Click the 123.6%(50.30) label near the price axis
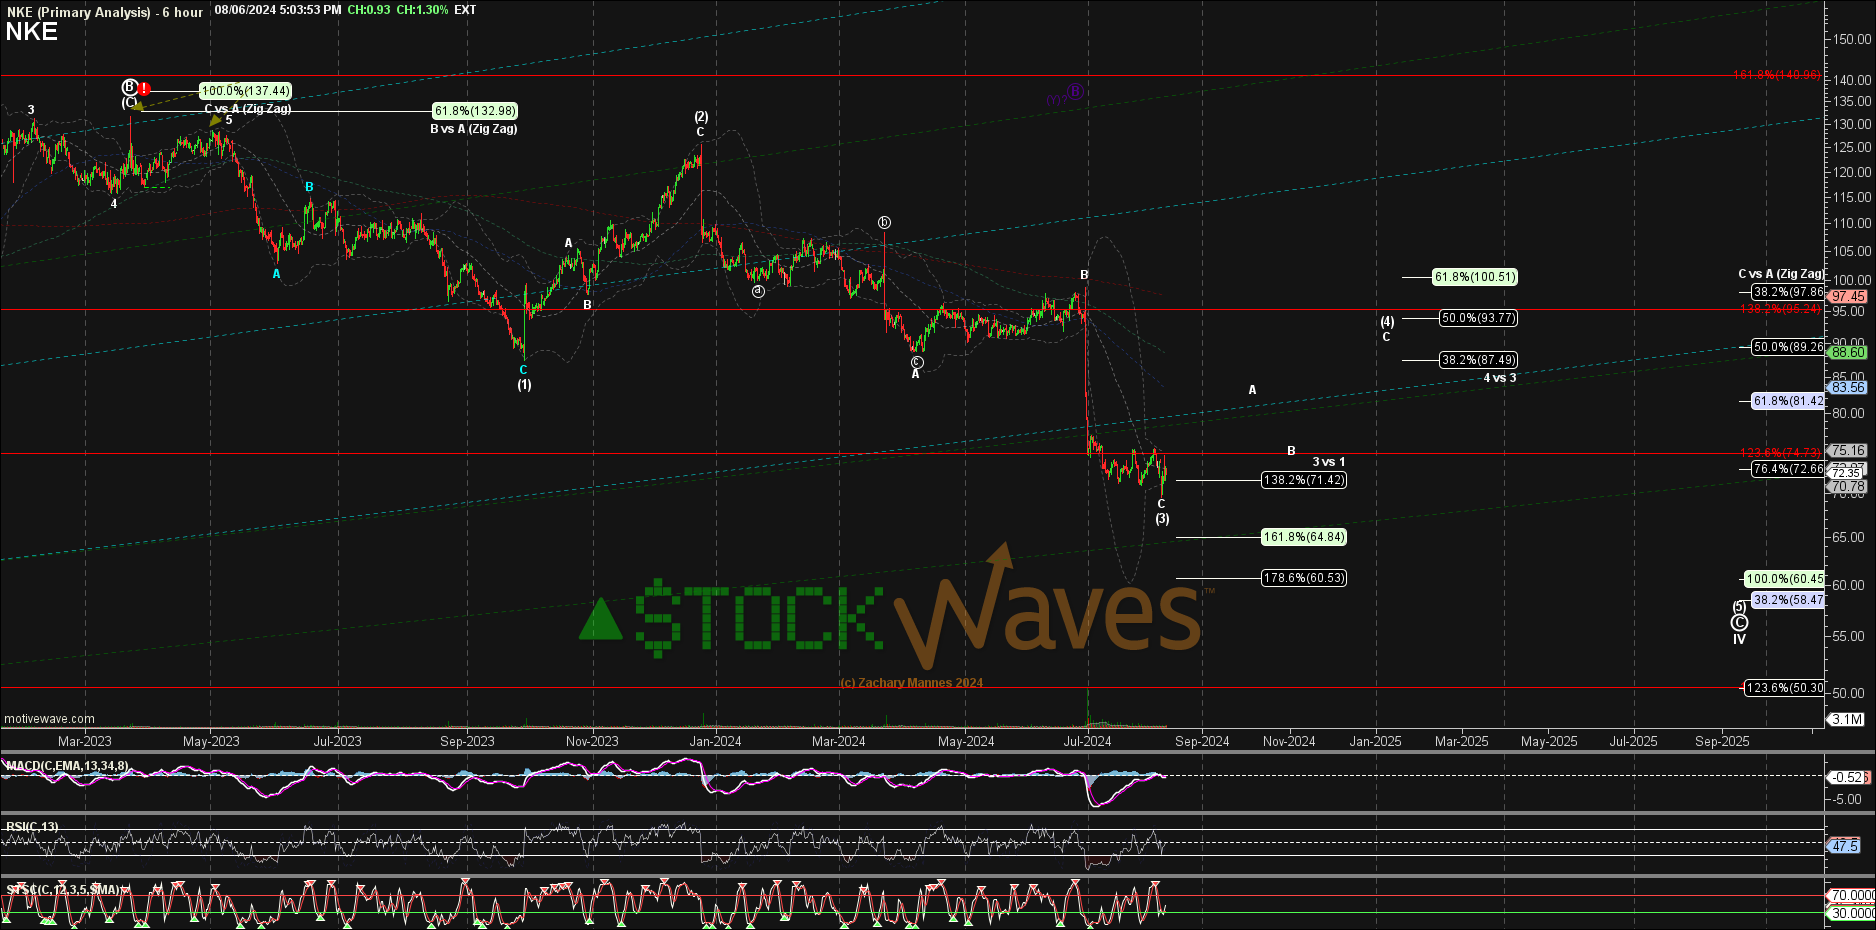 pos(1784,688)
